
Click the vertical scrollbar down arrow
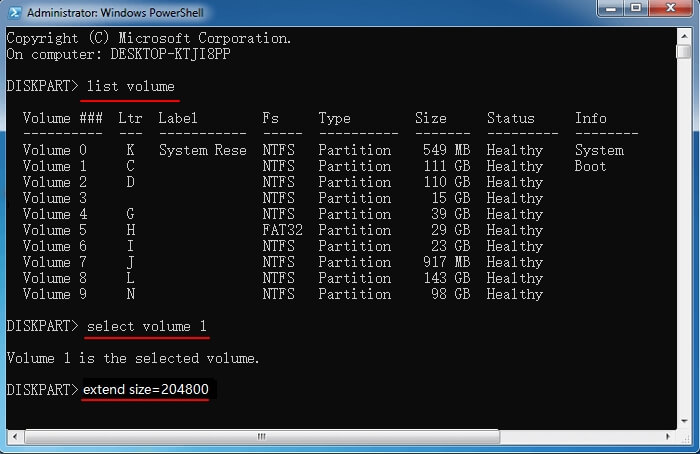point(685,420)
